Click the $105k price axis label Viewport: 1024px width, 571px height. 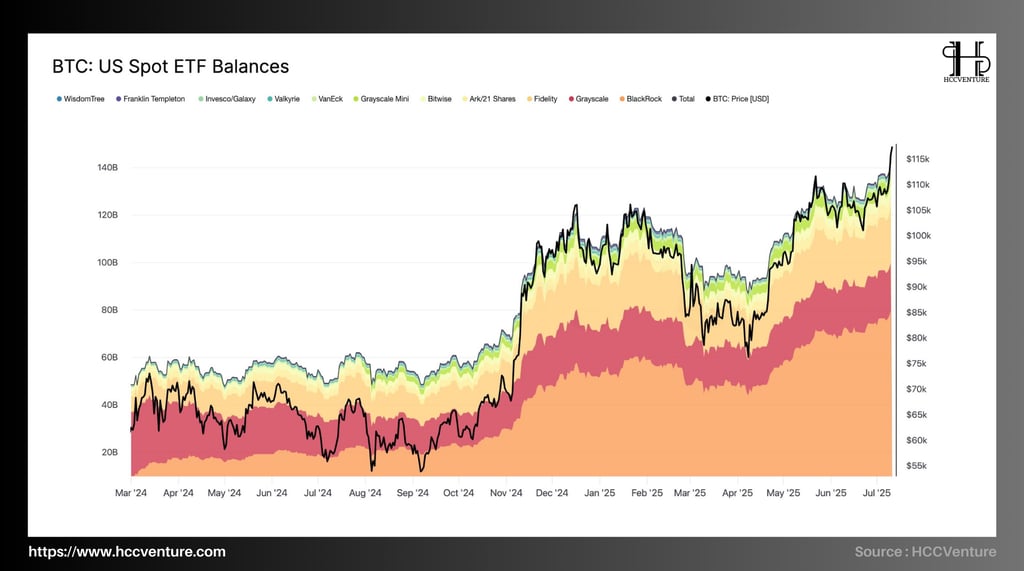(918, 210)
